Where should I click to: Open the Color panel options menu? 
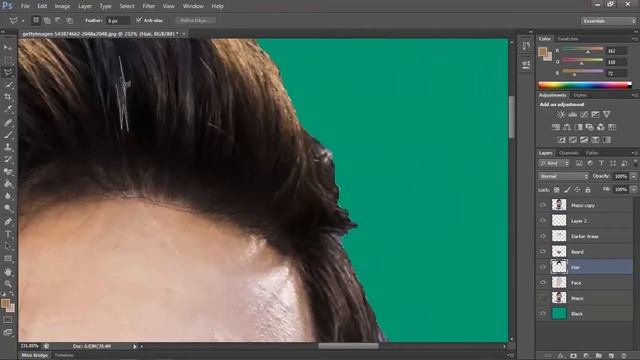pyautogui.click(x=634, y=39)
